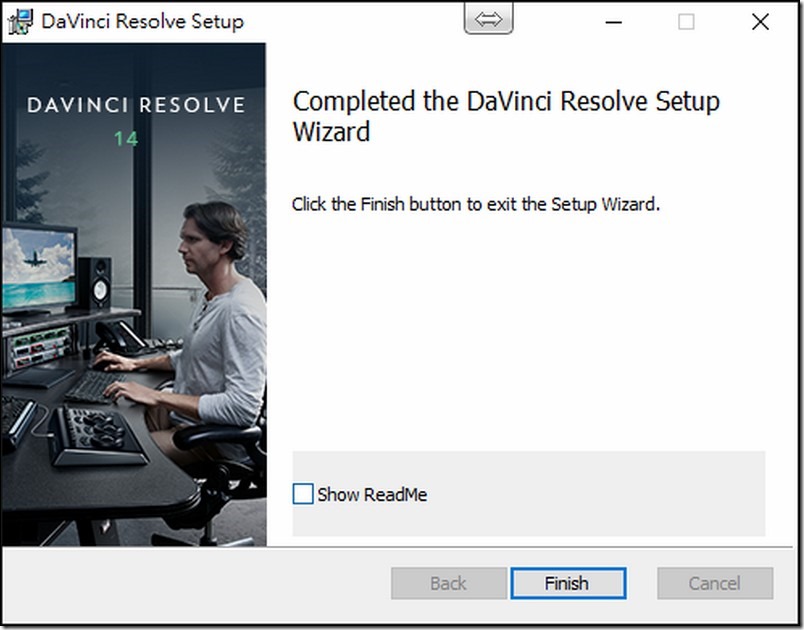Click the studio speaker in banner image
804x630 pixels.
click(94, 284)
